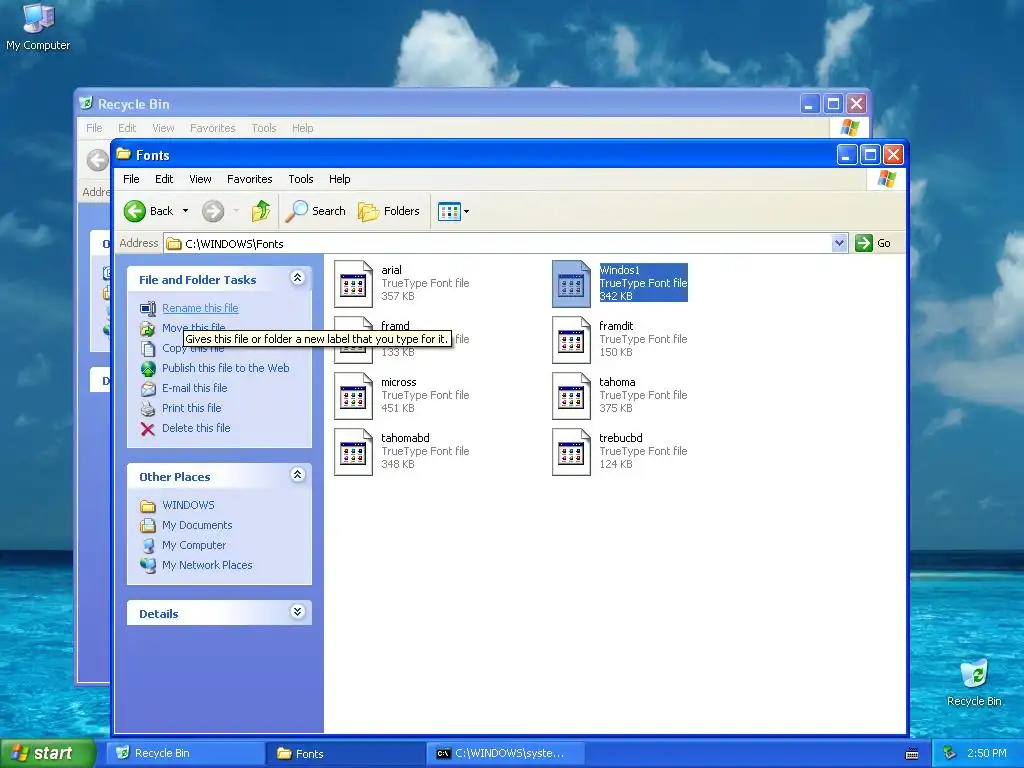Select the arial font file icon
Image resolution: width=1024 pixels, height=768 pixels.
pyautogui.click(x=353, y=283)
